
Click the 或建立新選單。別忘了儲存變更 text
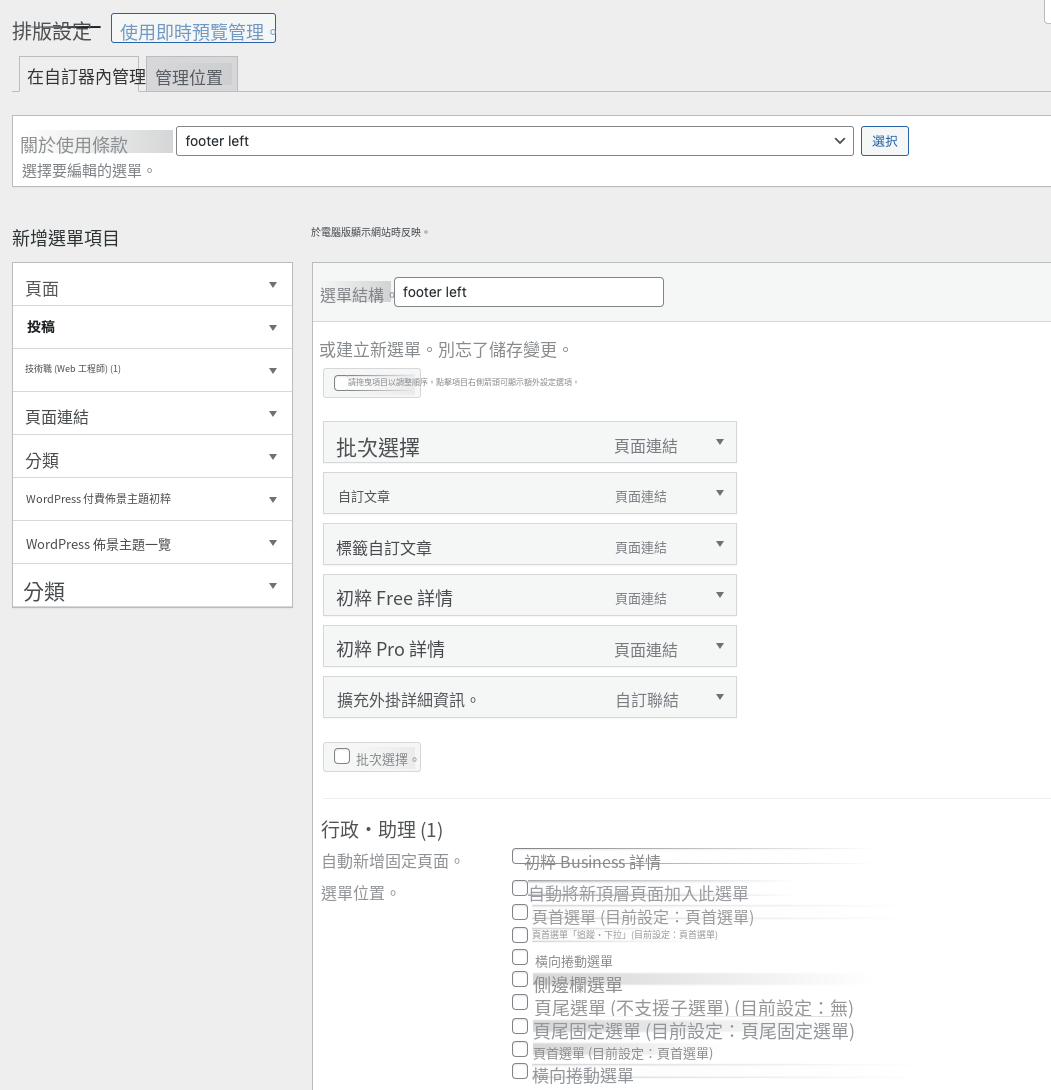click(x=444, y=350)
